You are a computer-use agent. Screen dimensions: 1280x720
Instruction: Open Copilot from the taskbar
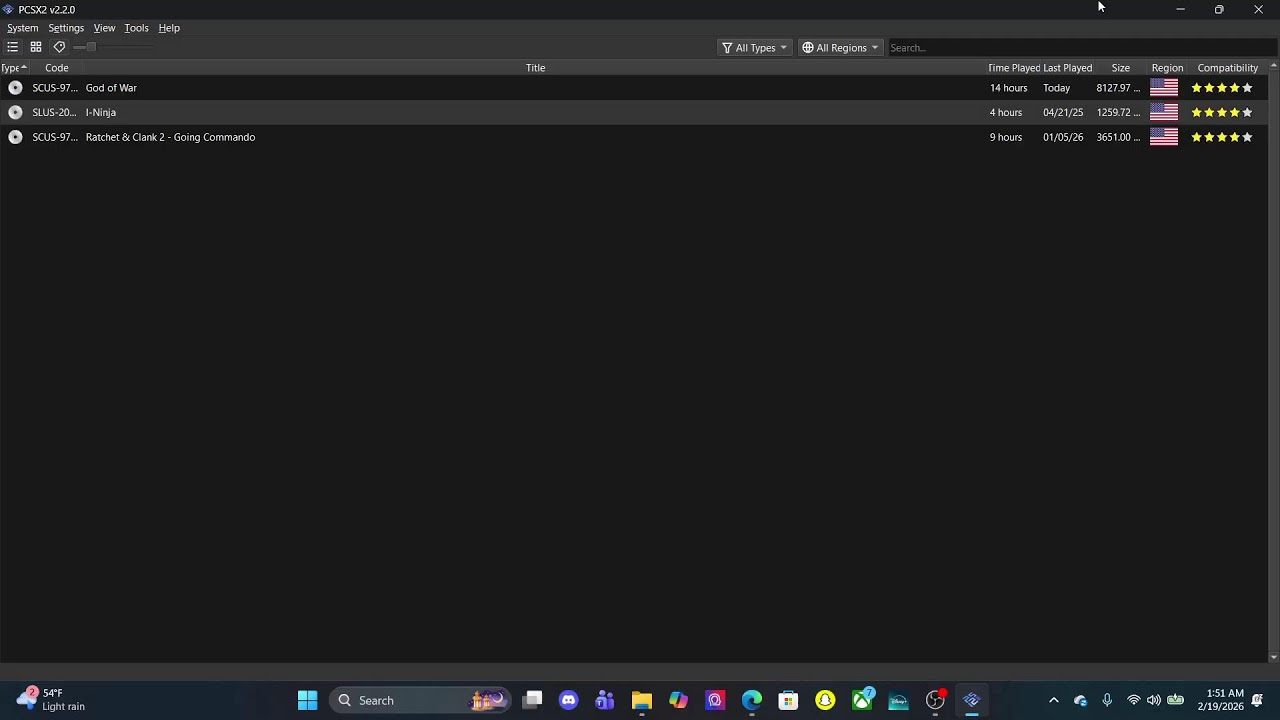678,700
